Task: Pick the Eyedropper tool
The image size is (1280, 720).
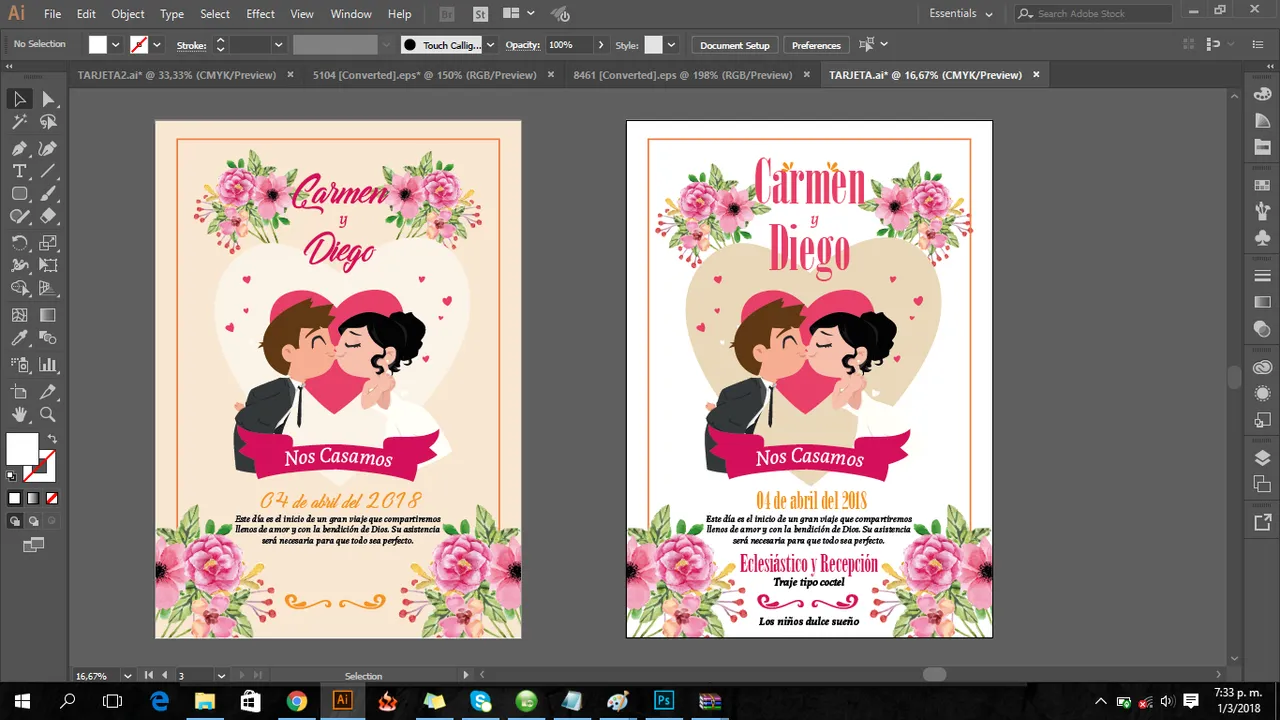Action: click(19, 338)
